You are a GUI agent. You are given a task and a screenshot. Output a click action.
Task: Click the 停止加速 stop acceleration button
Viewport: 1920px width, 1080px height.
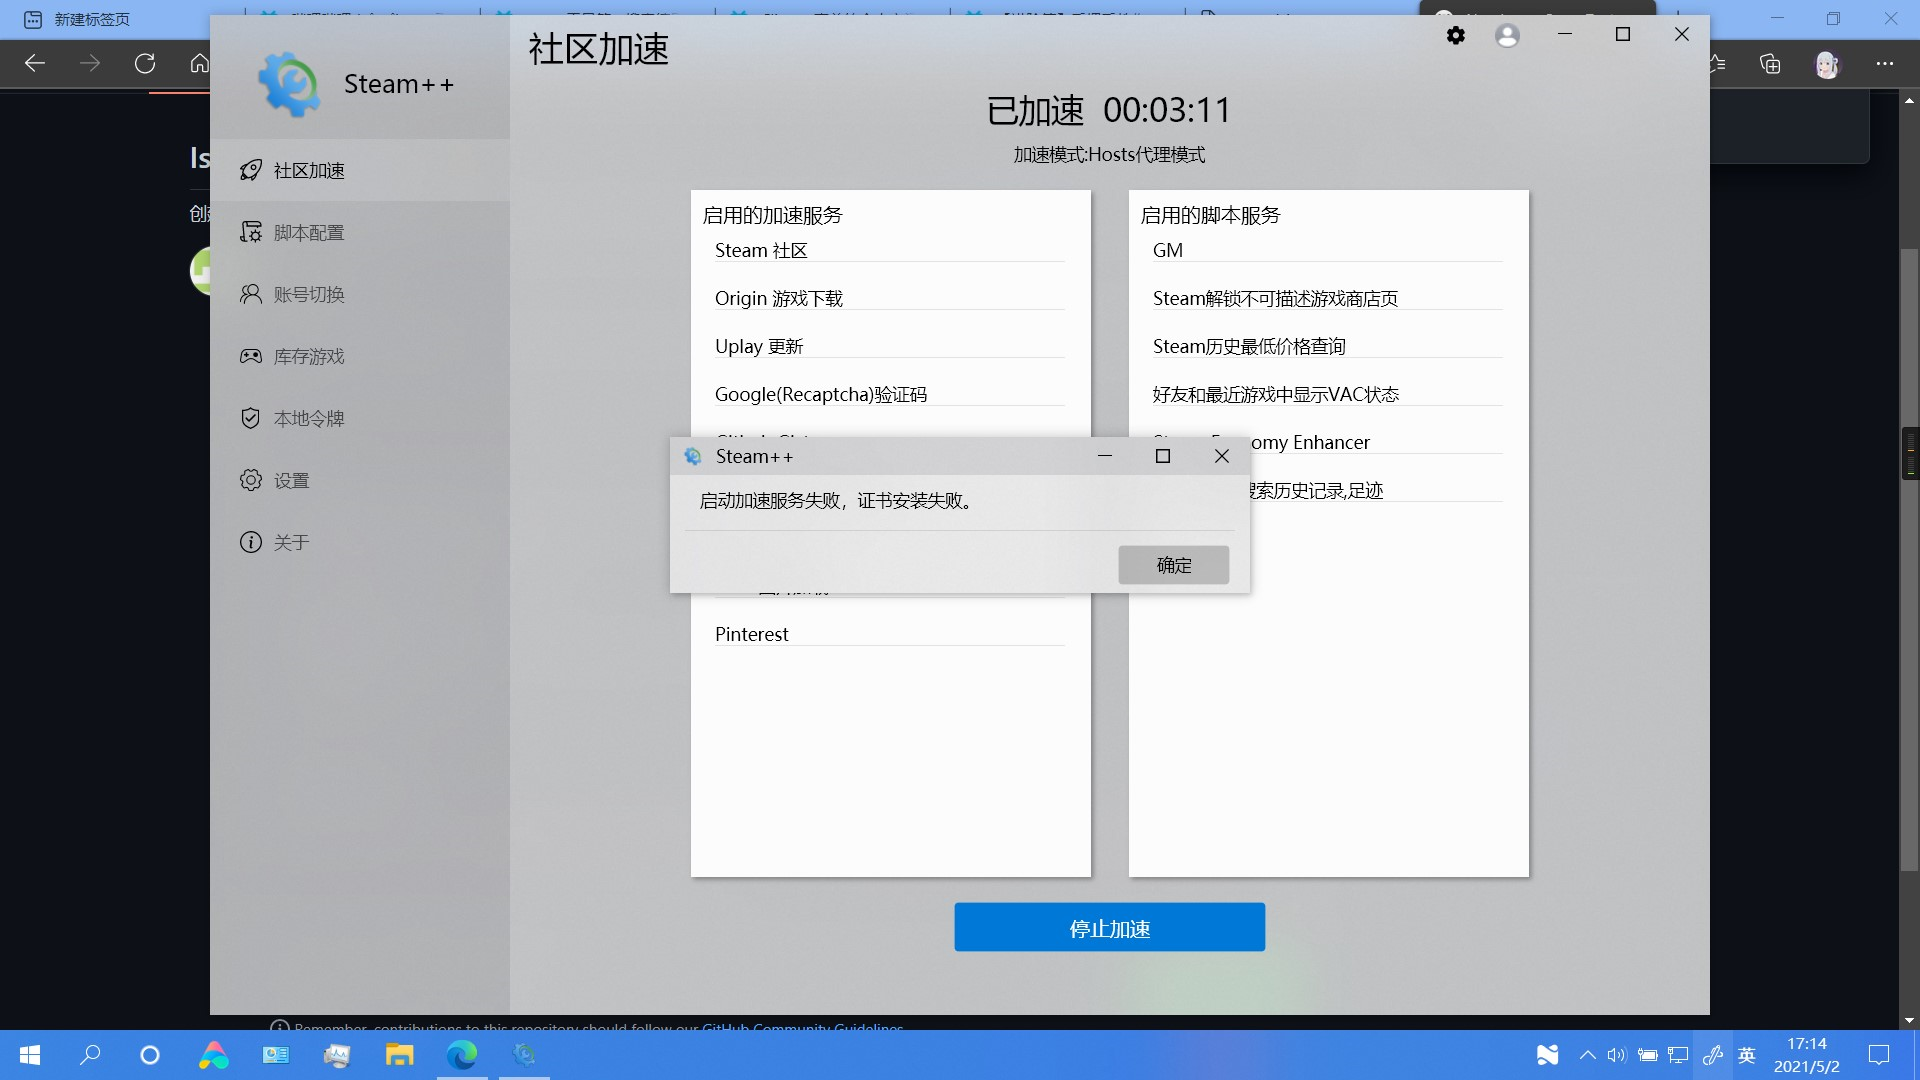point(1109,928)
